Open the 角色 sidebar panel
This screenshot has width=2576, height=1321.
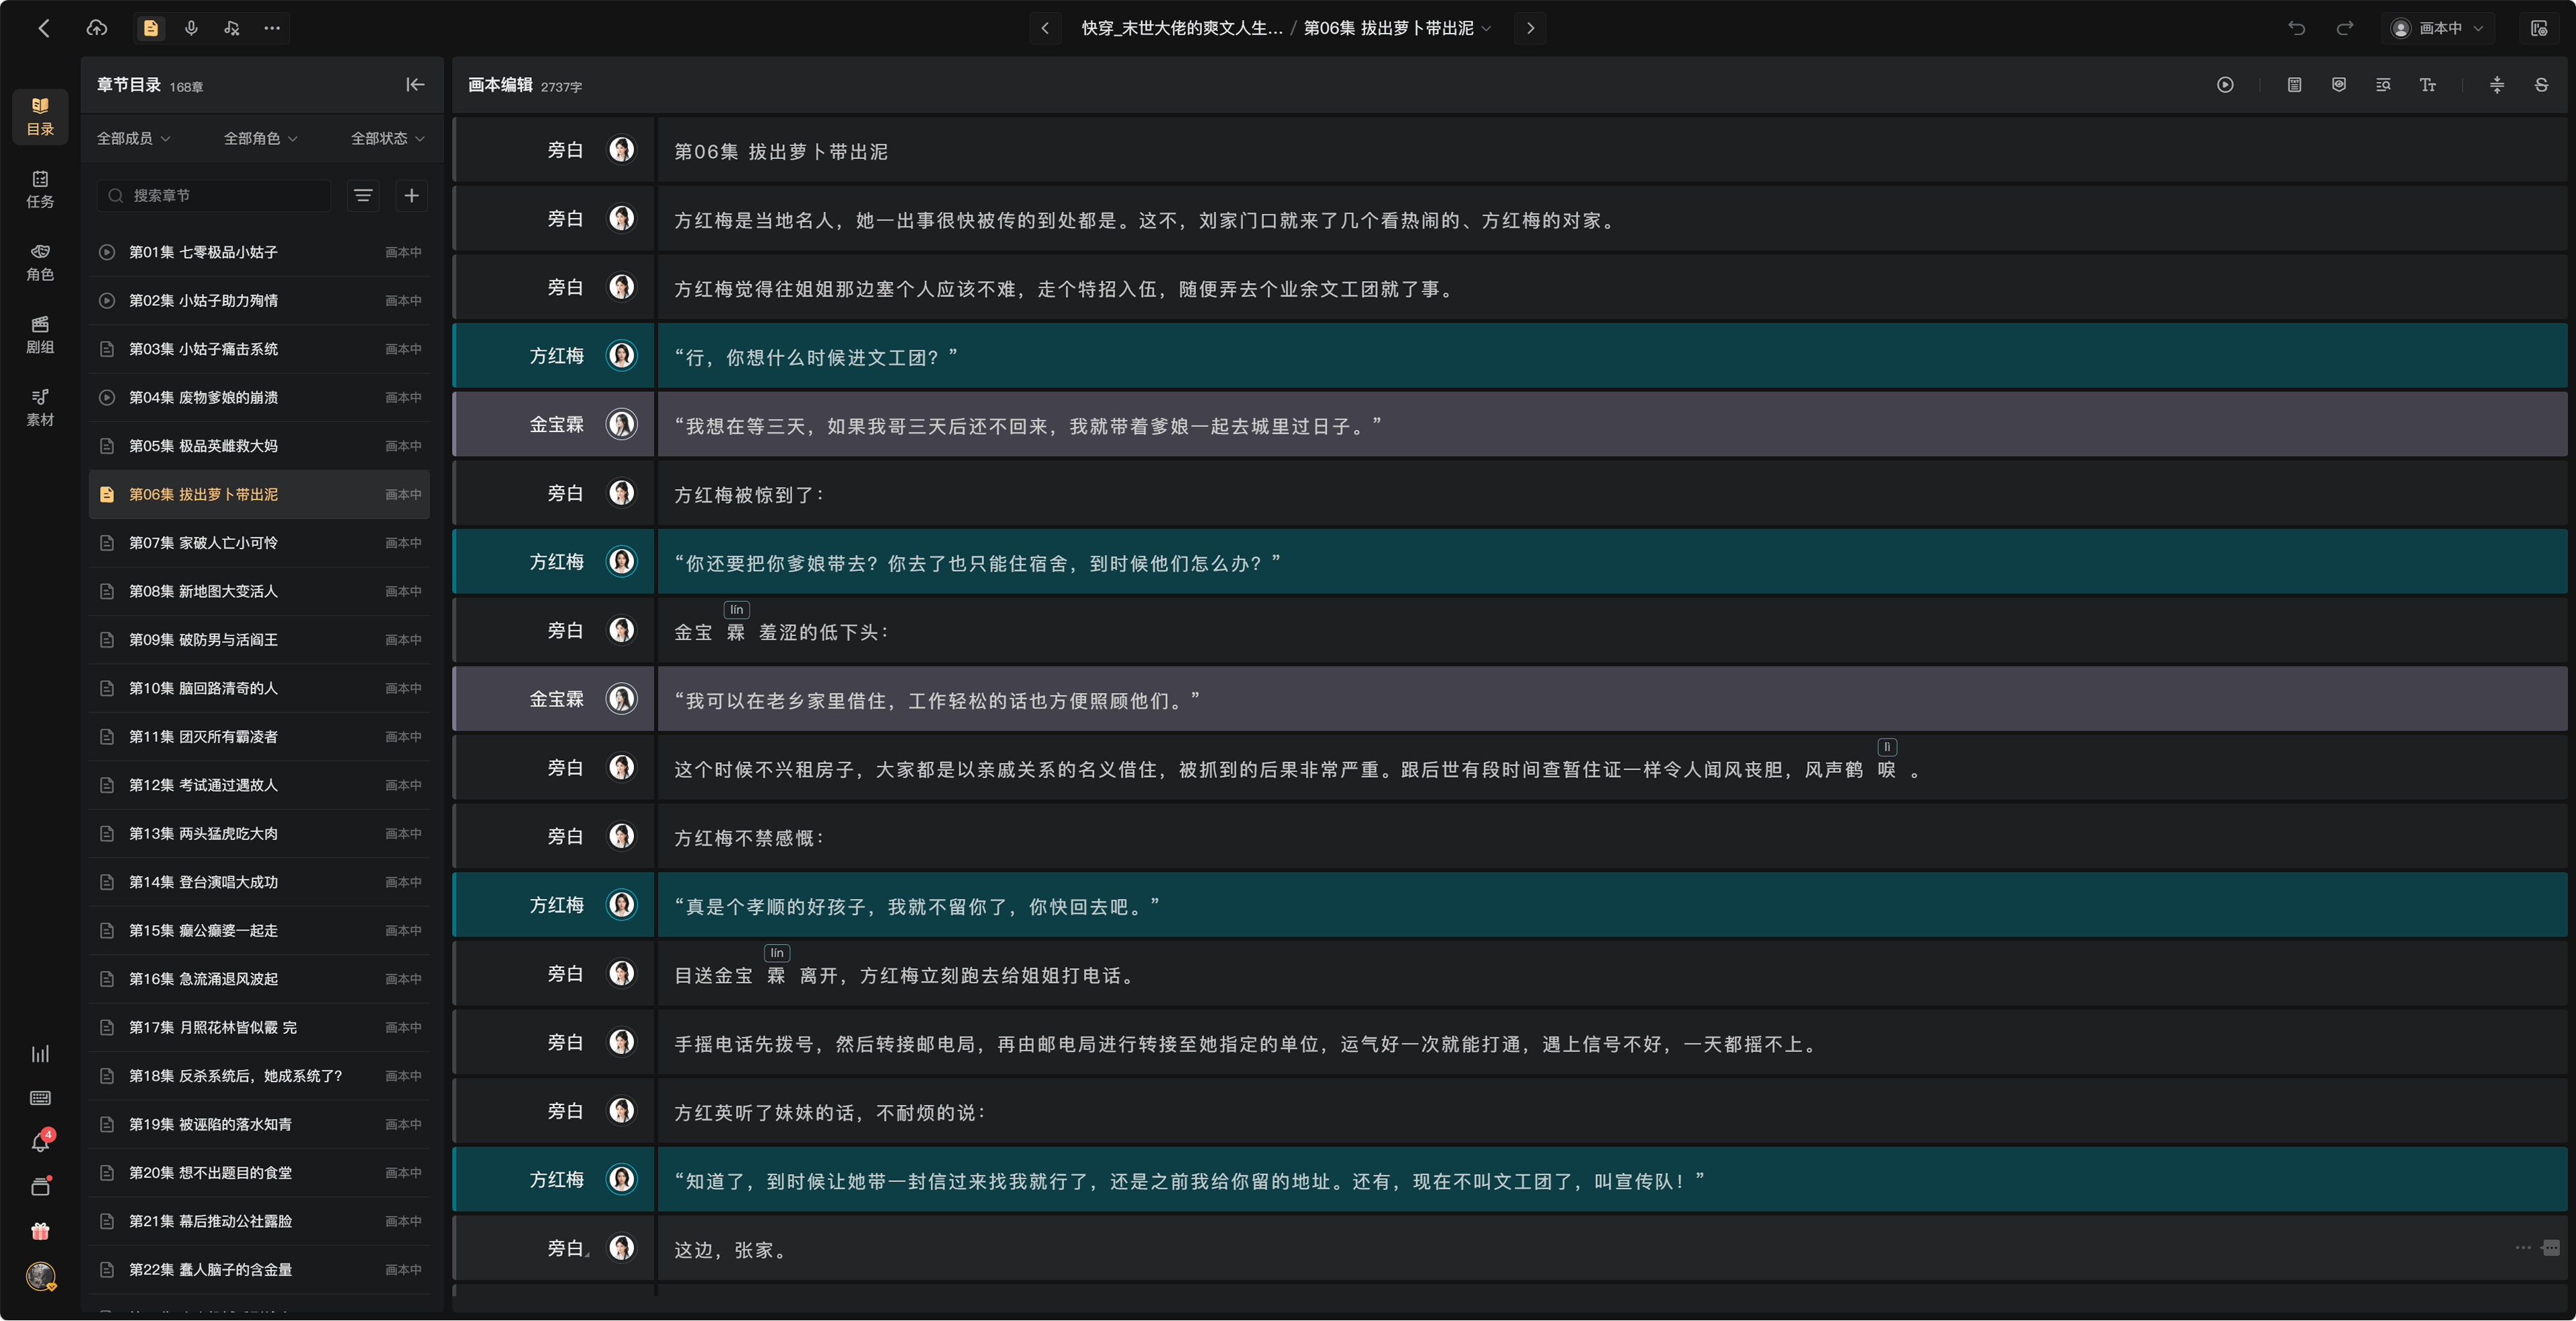pyautogui.click(x=40, y=262)
